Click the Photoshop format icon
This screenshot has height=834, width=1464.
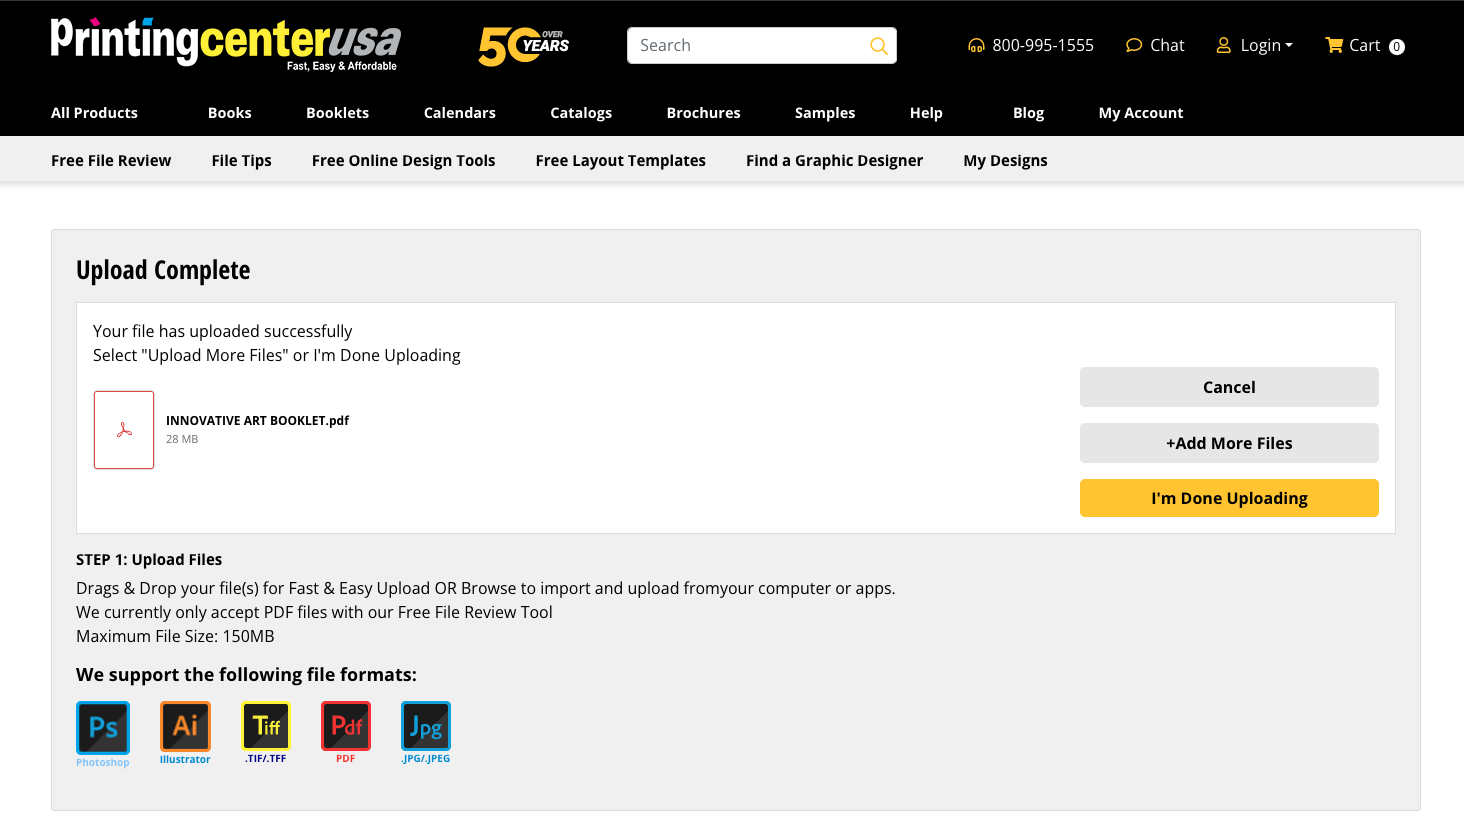(103, 727)
